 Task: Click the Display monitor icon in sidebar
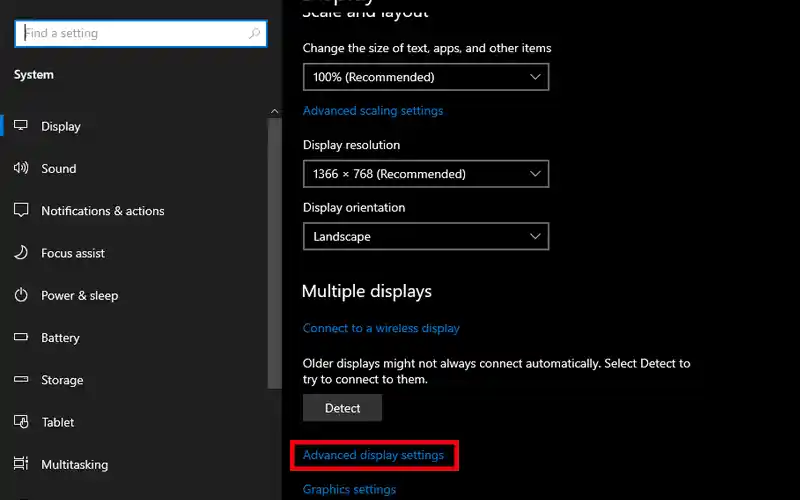click(x=21, y=126)
